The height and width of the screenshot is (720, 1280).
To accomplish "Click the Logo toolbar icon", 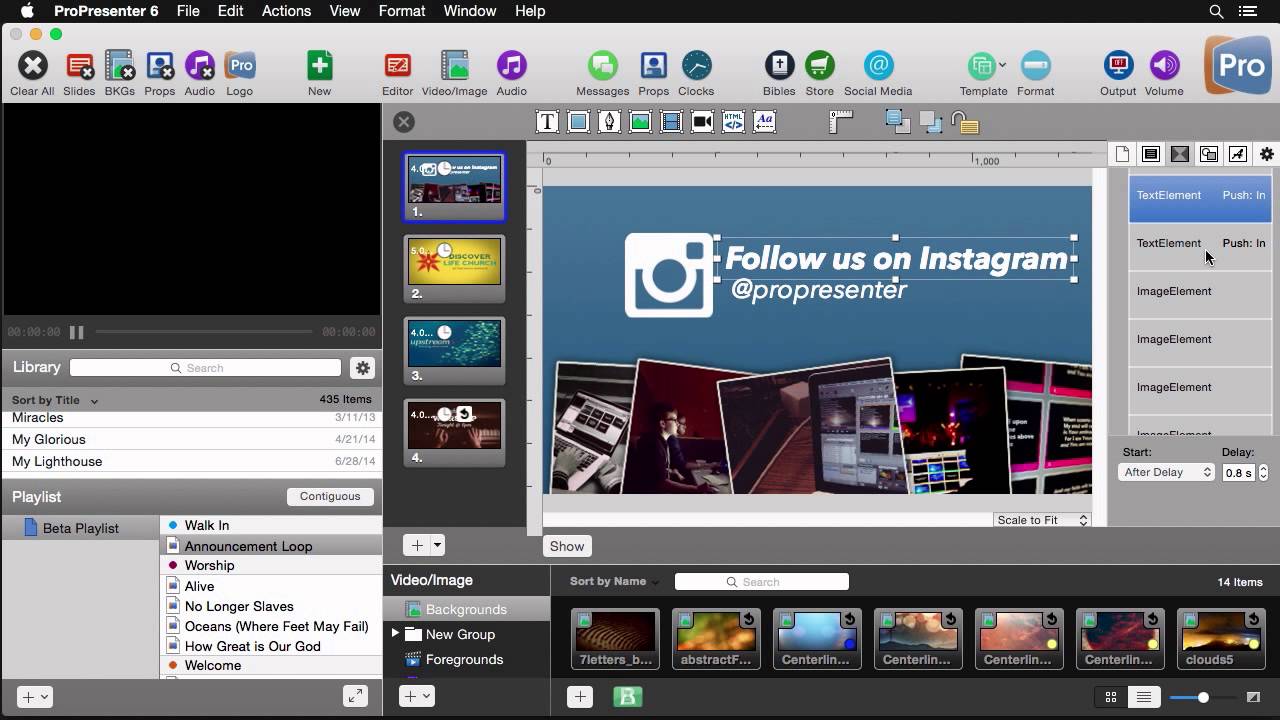I will 240,66.
